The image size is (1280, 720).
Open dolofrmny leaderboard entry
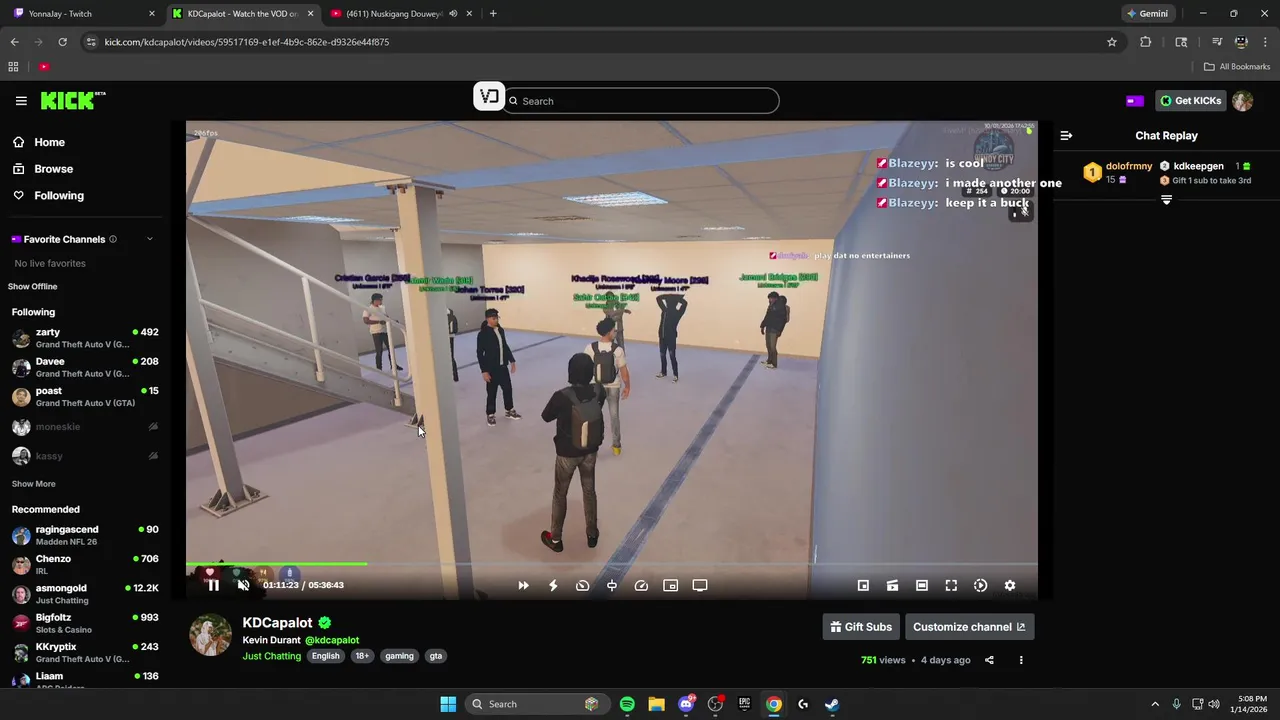point(1118,172)
